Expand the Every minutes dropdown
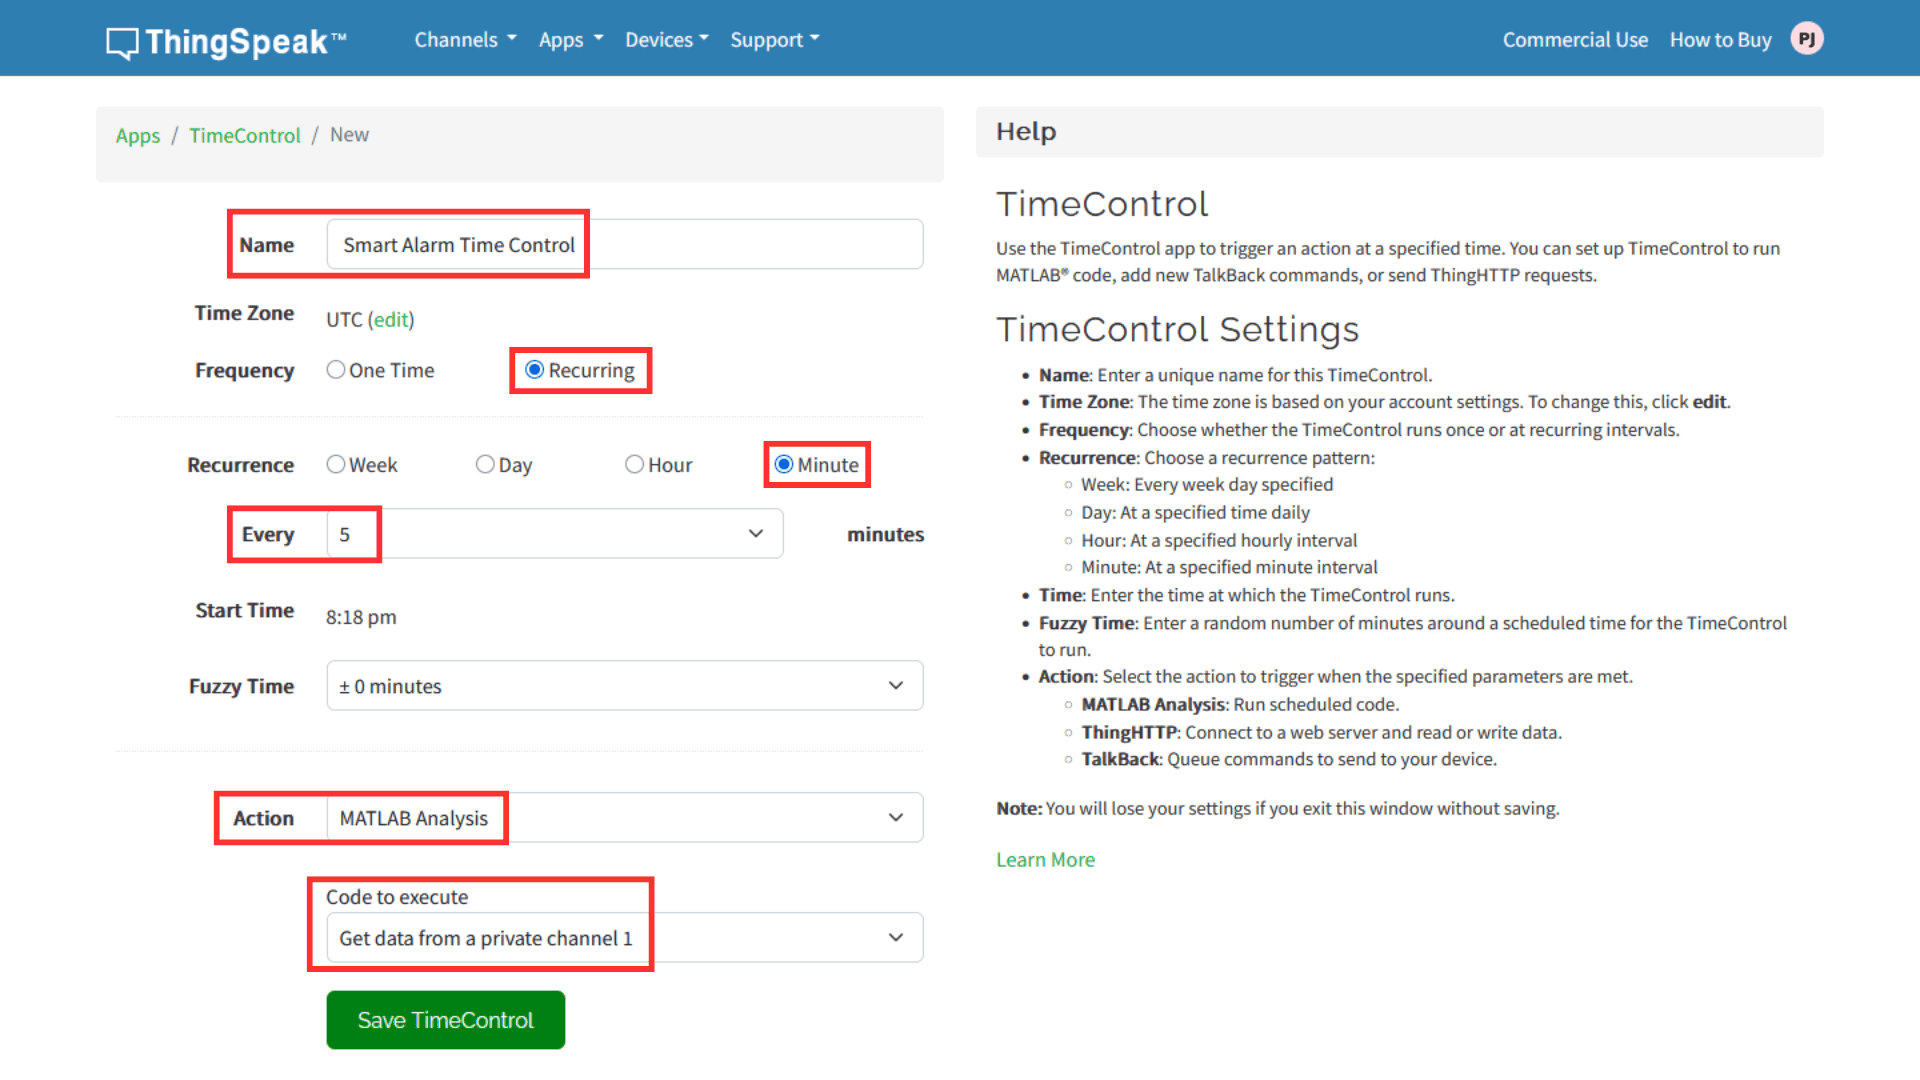Viewport: 1920px width, 1080px height. [555, 534]
